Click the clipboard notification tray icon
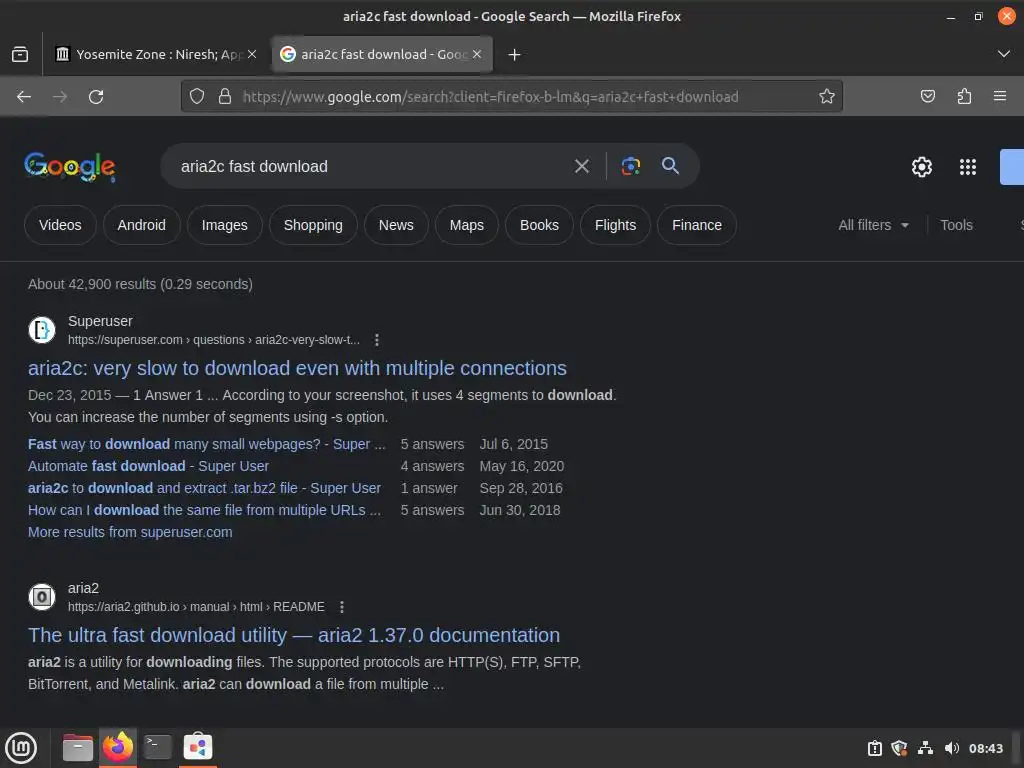This screenshot has height=768, width=1024. pyautogui.click(x=874, y=748)
